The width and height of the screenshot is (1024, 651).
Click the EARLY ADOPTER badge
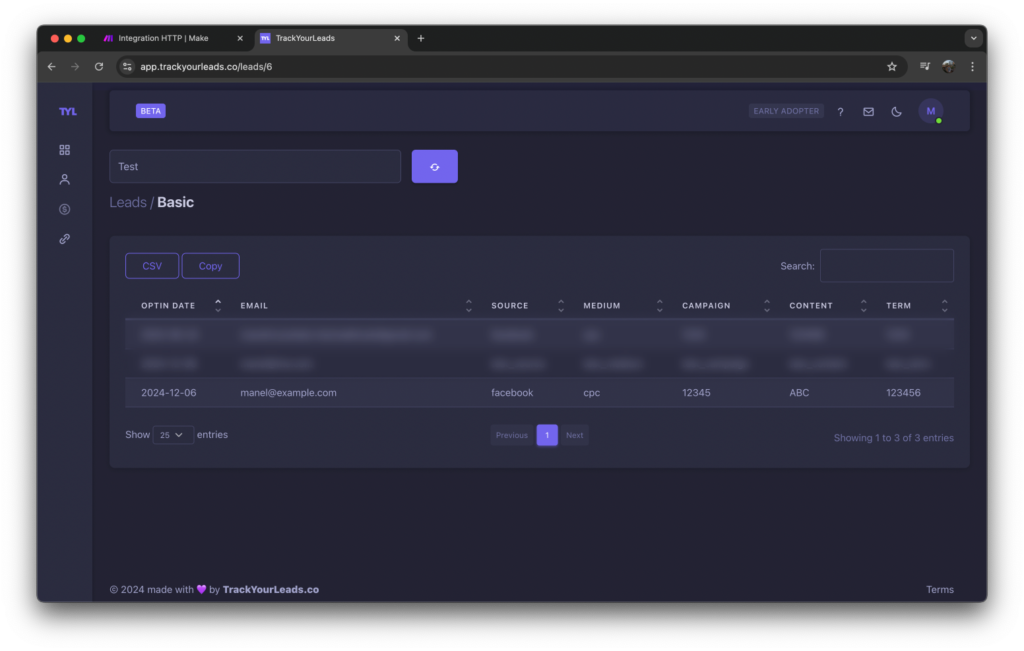tap(786, 111)
